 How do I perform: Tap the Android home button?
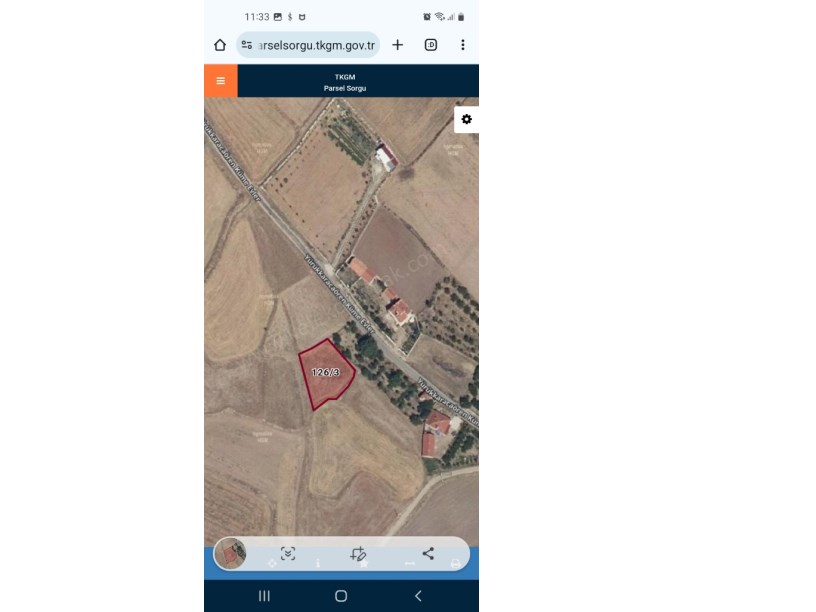(x=341, y=596)
